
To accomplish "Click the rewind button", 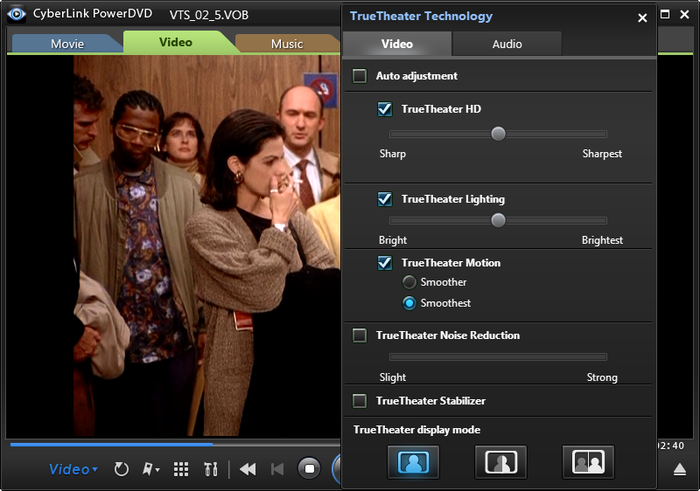I will pos(248,469).
